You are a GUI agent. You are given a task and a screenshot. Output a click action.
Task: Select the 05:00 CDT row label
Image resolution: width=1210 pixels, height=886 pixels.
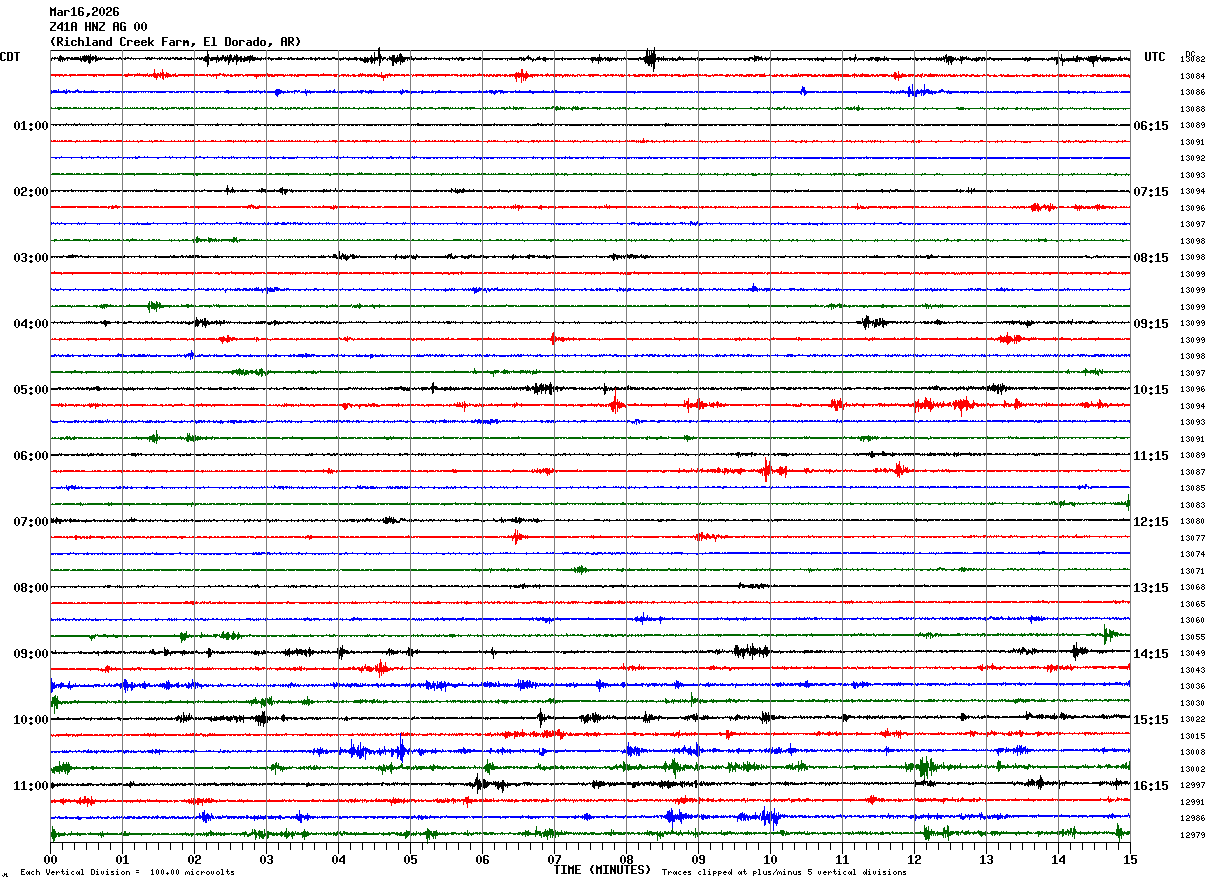[31, 390]
